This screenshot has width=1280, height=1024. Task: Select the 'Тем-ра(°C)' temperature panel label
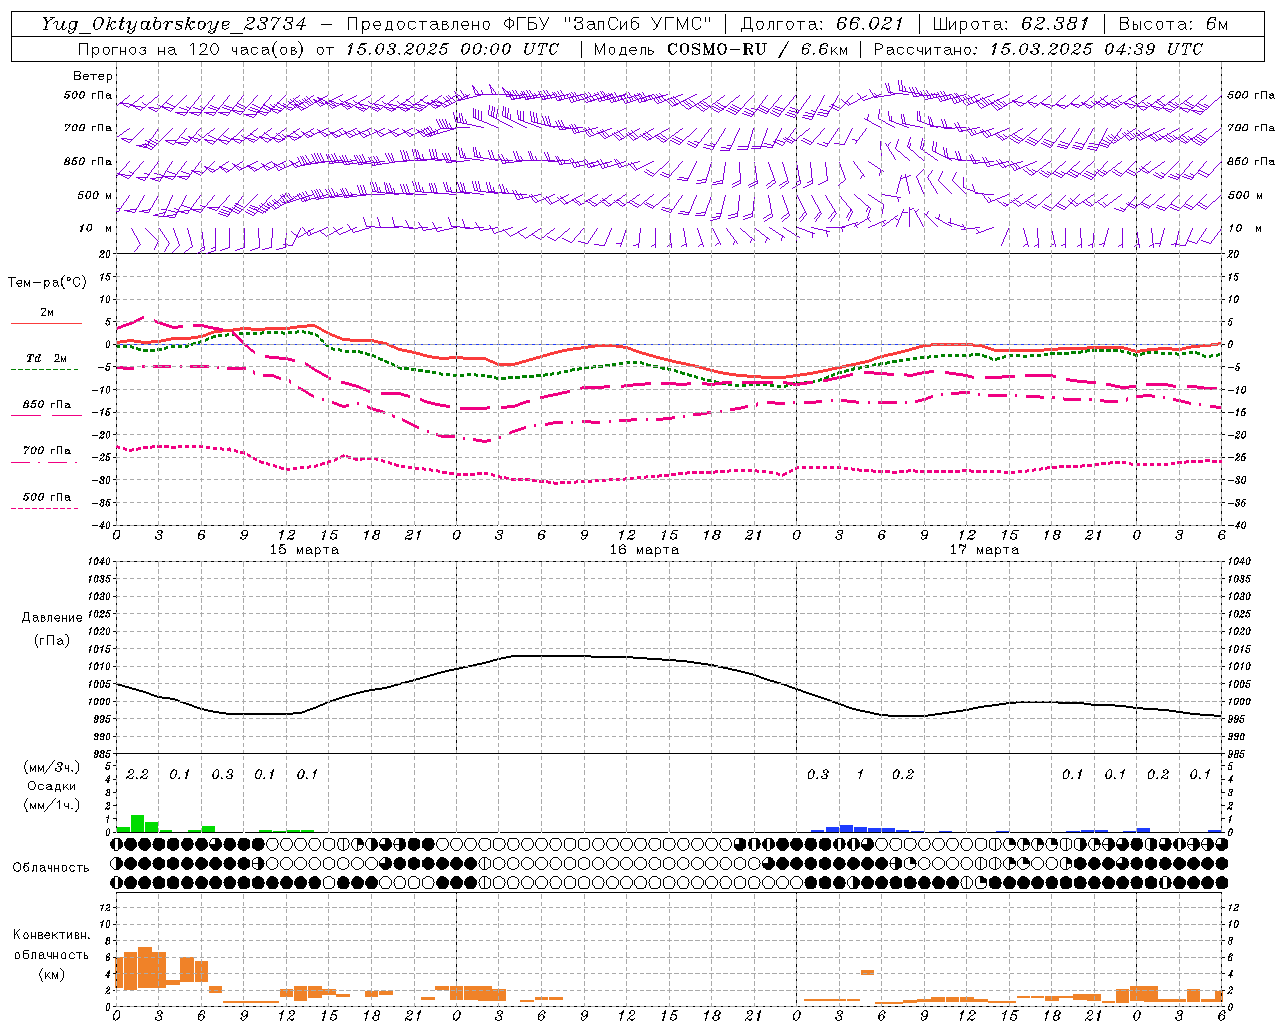(x=47, y=283)
